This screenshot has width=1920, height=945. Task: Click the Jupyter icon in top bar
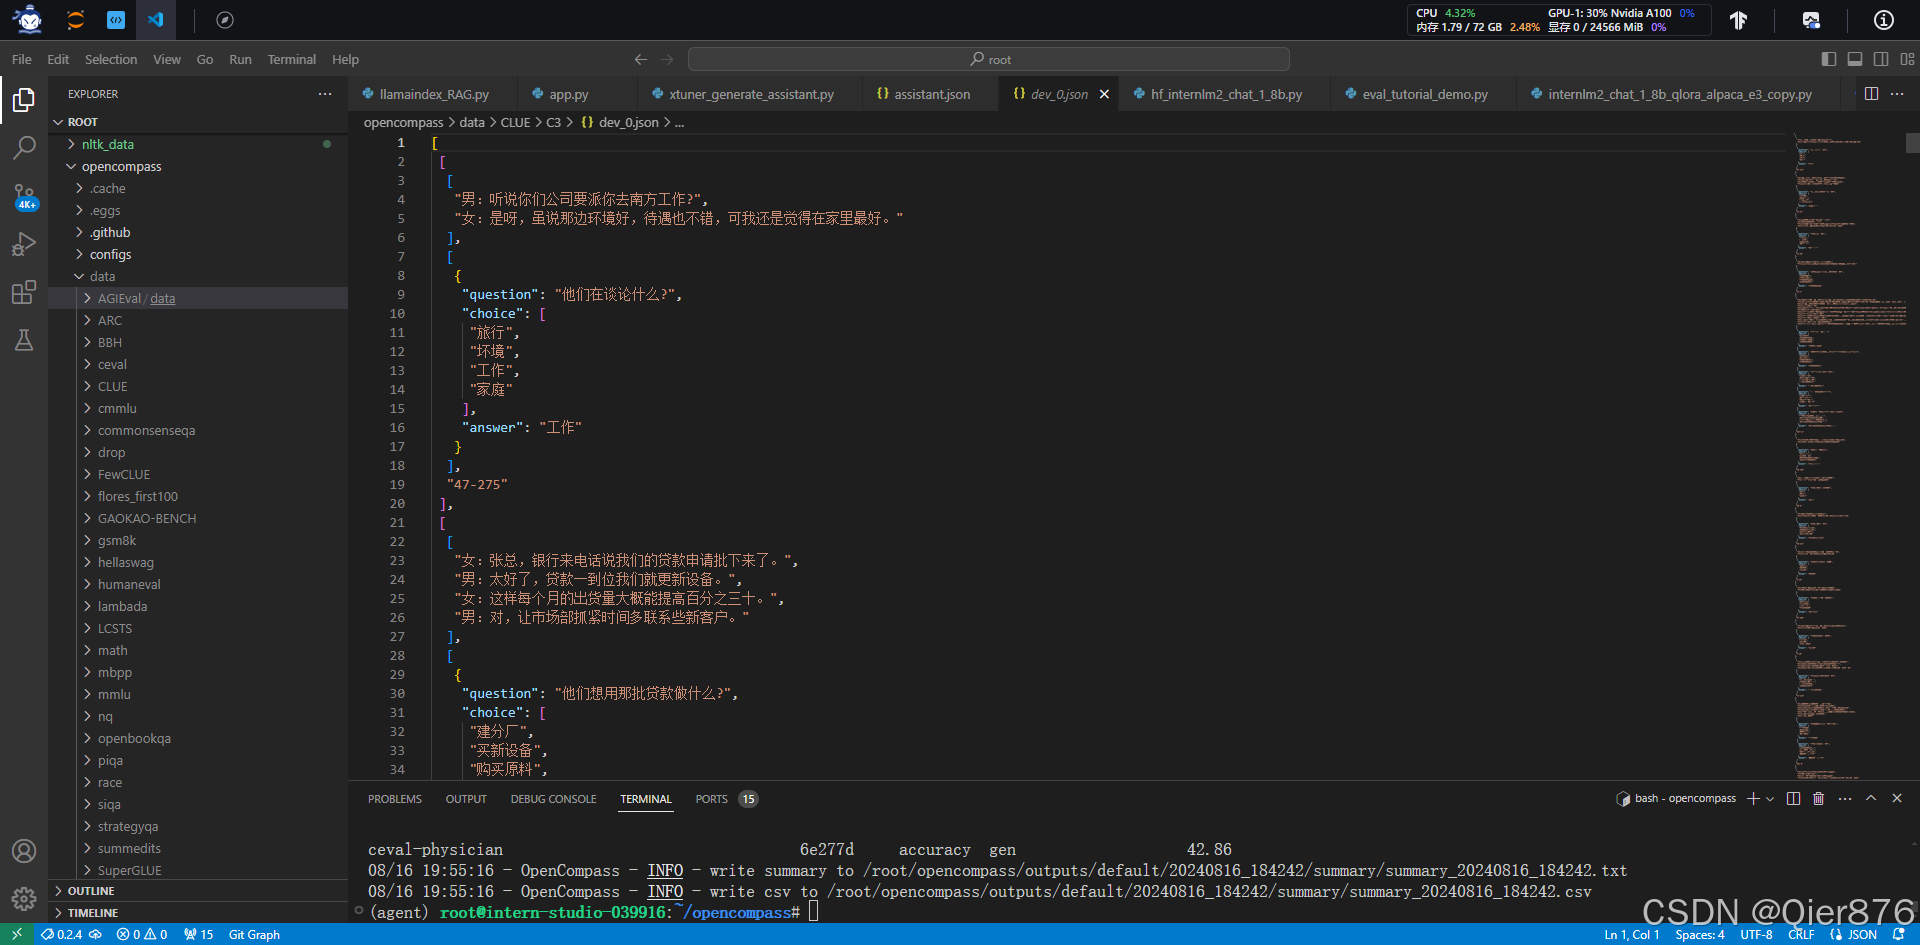tap(75, 19)
